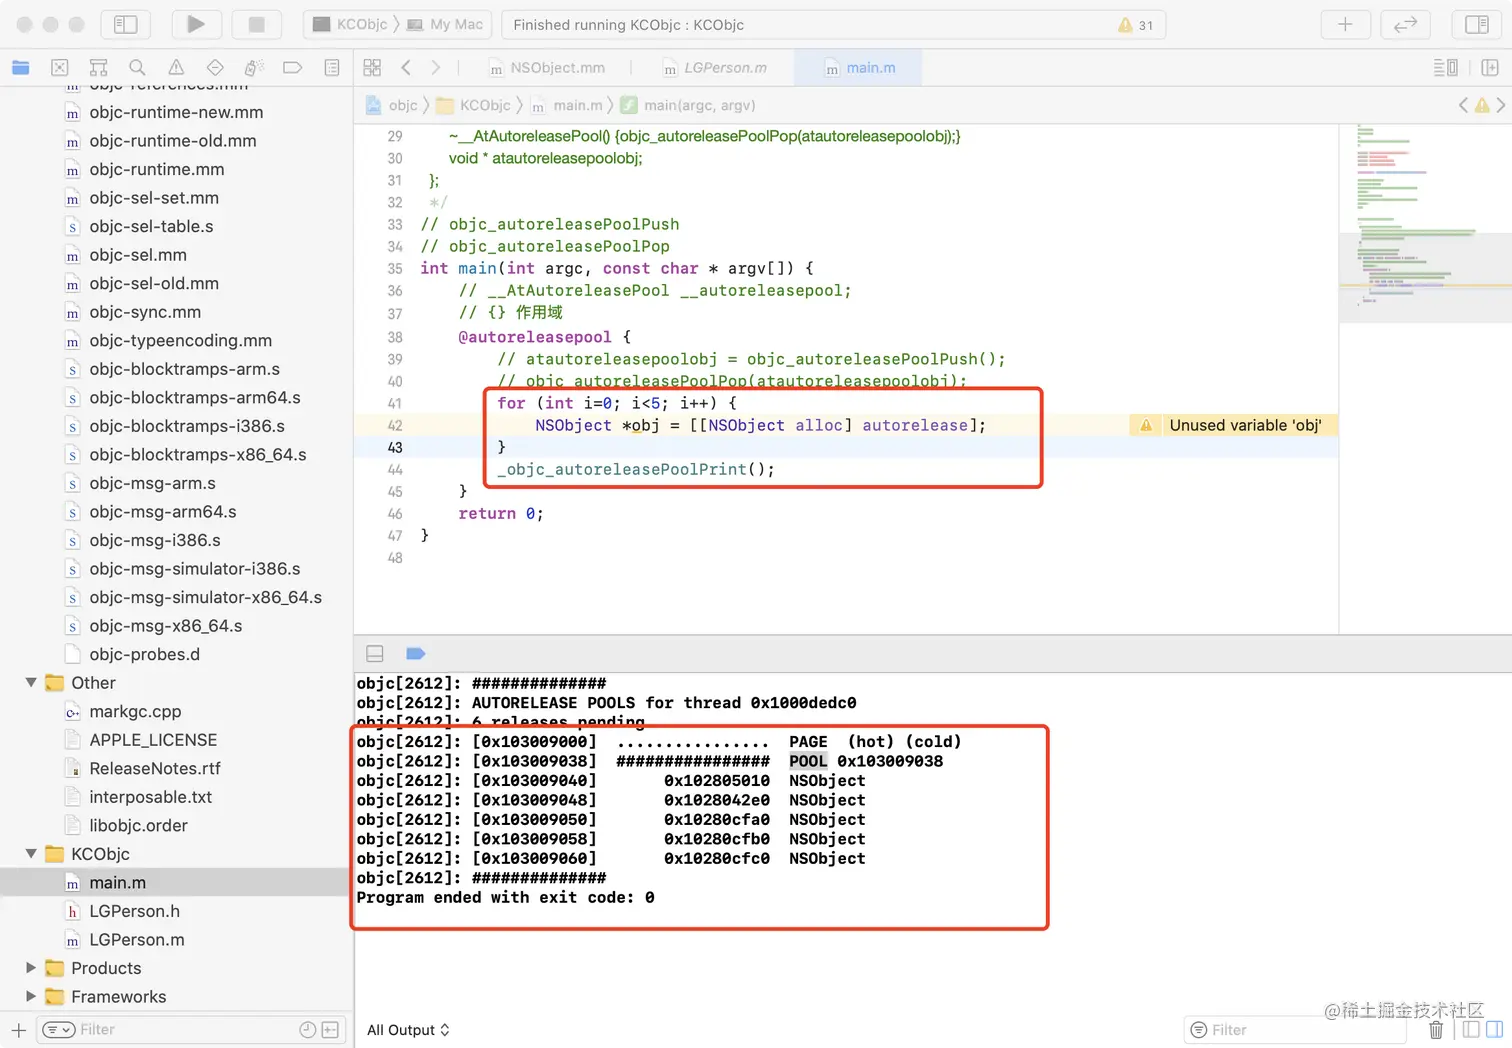The image size is (1512, 1048).
Task: Open the source control navigator
Action: click(60, 68)
